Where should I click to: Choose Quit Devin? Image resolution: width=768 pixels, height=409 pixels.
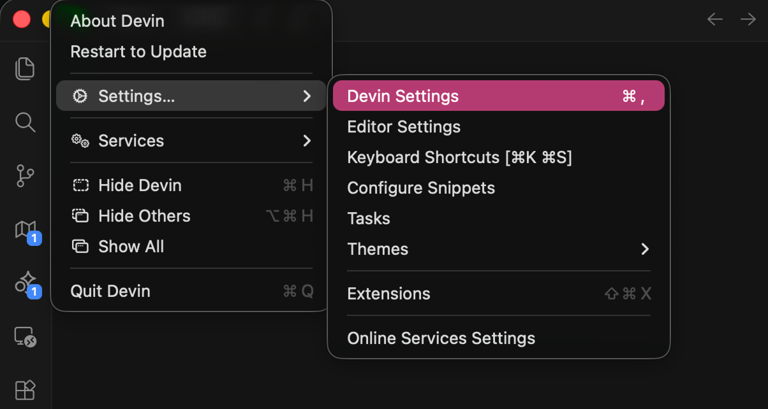(191, 291)
